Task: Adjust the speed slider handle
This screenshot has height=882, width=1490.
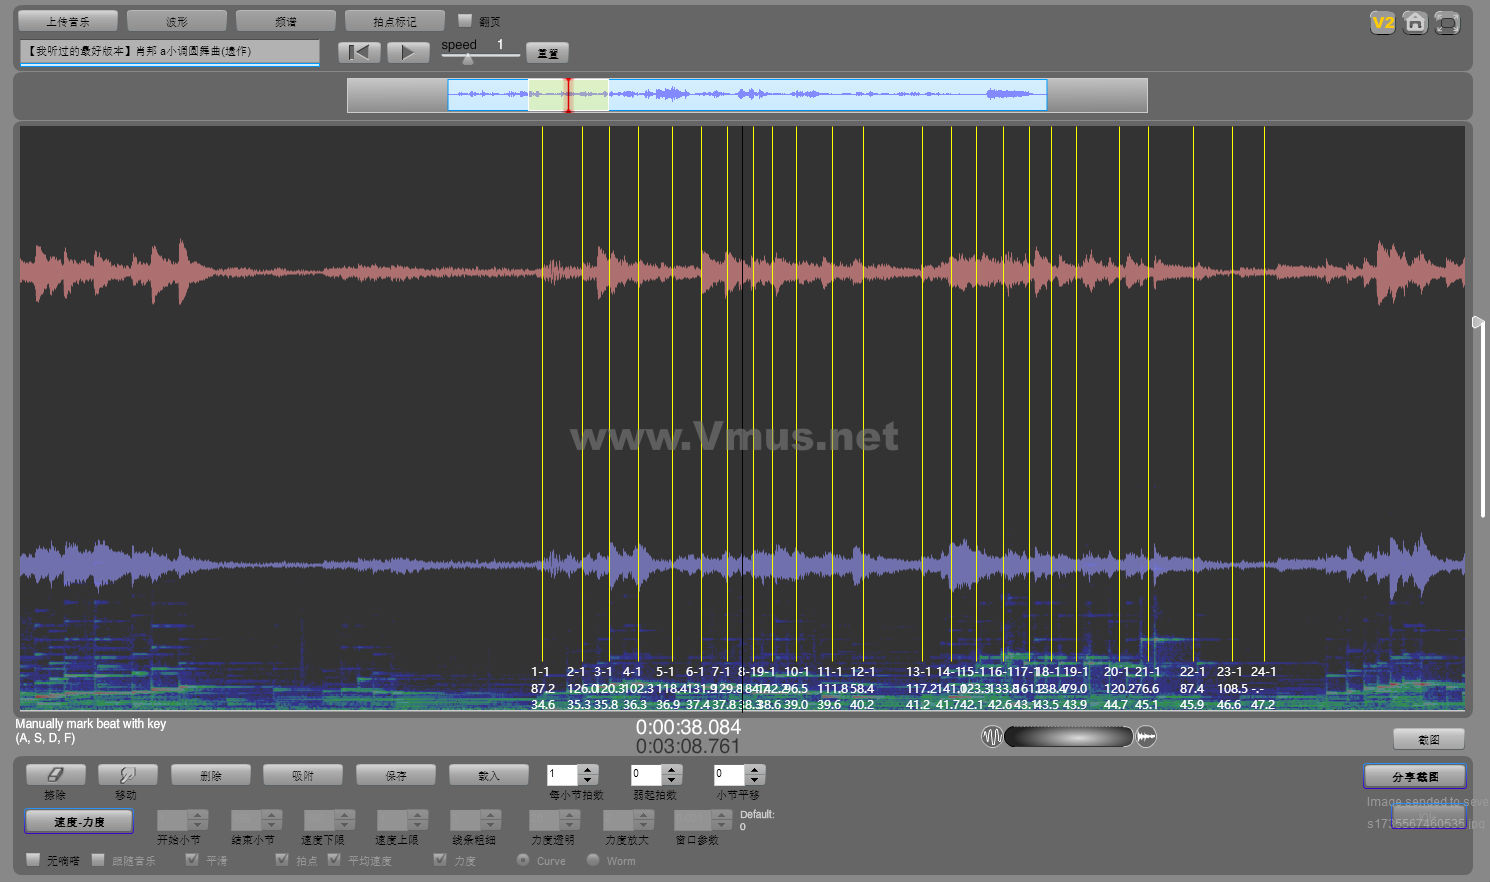Action: 468,59
